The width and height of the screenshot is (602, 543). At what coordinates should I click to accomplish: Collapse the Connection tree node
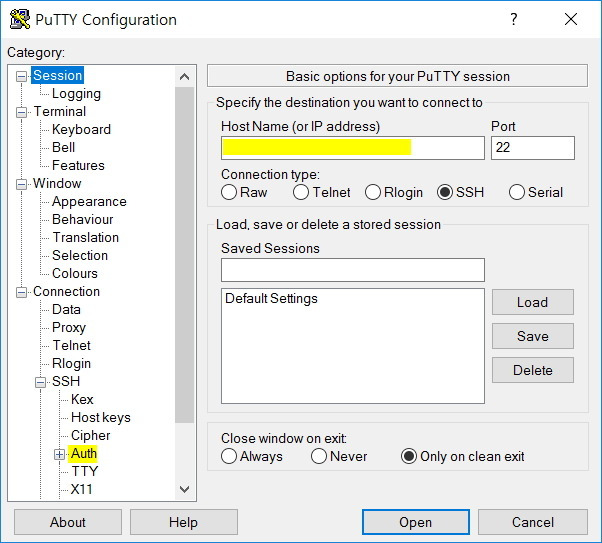[21, 292]
